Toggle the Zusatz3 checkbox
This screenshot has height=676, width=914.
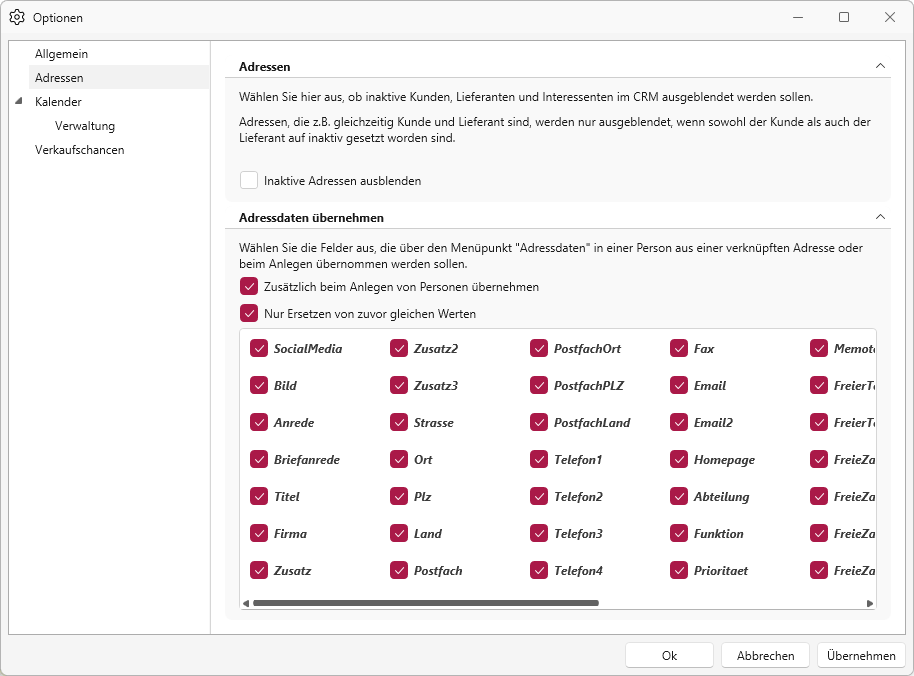[399, 385]
